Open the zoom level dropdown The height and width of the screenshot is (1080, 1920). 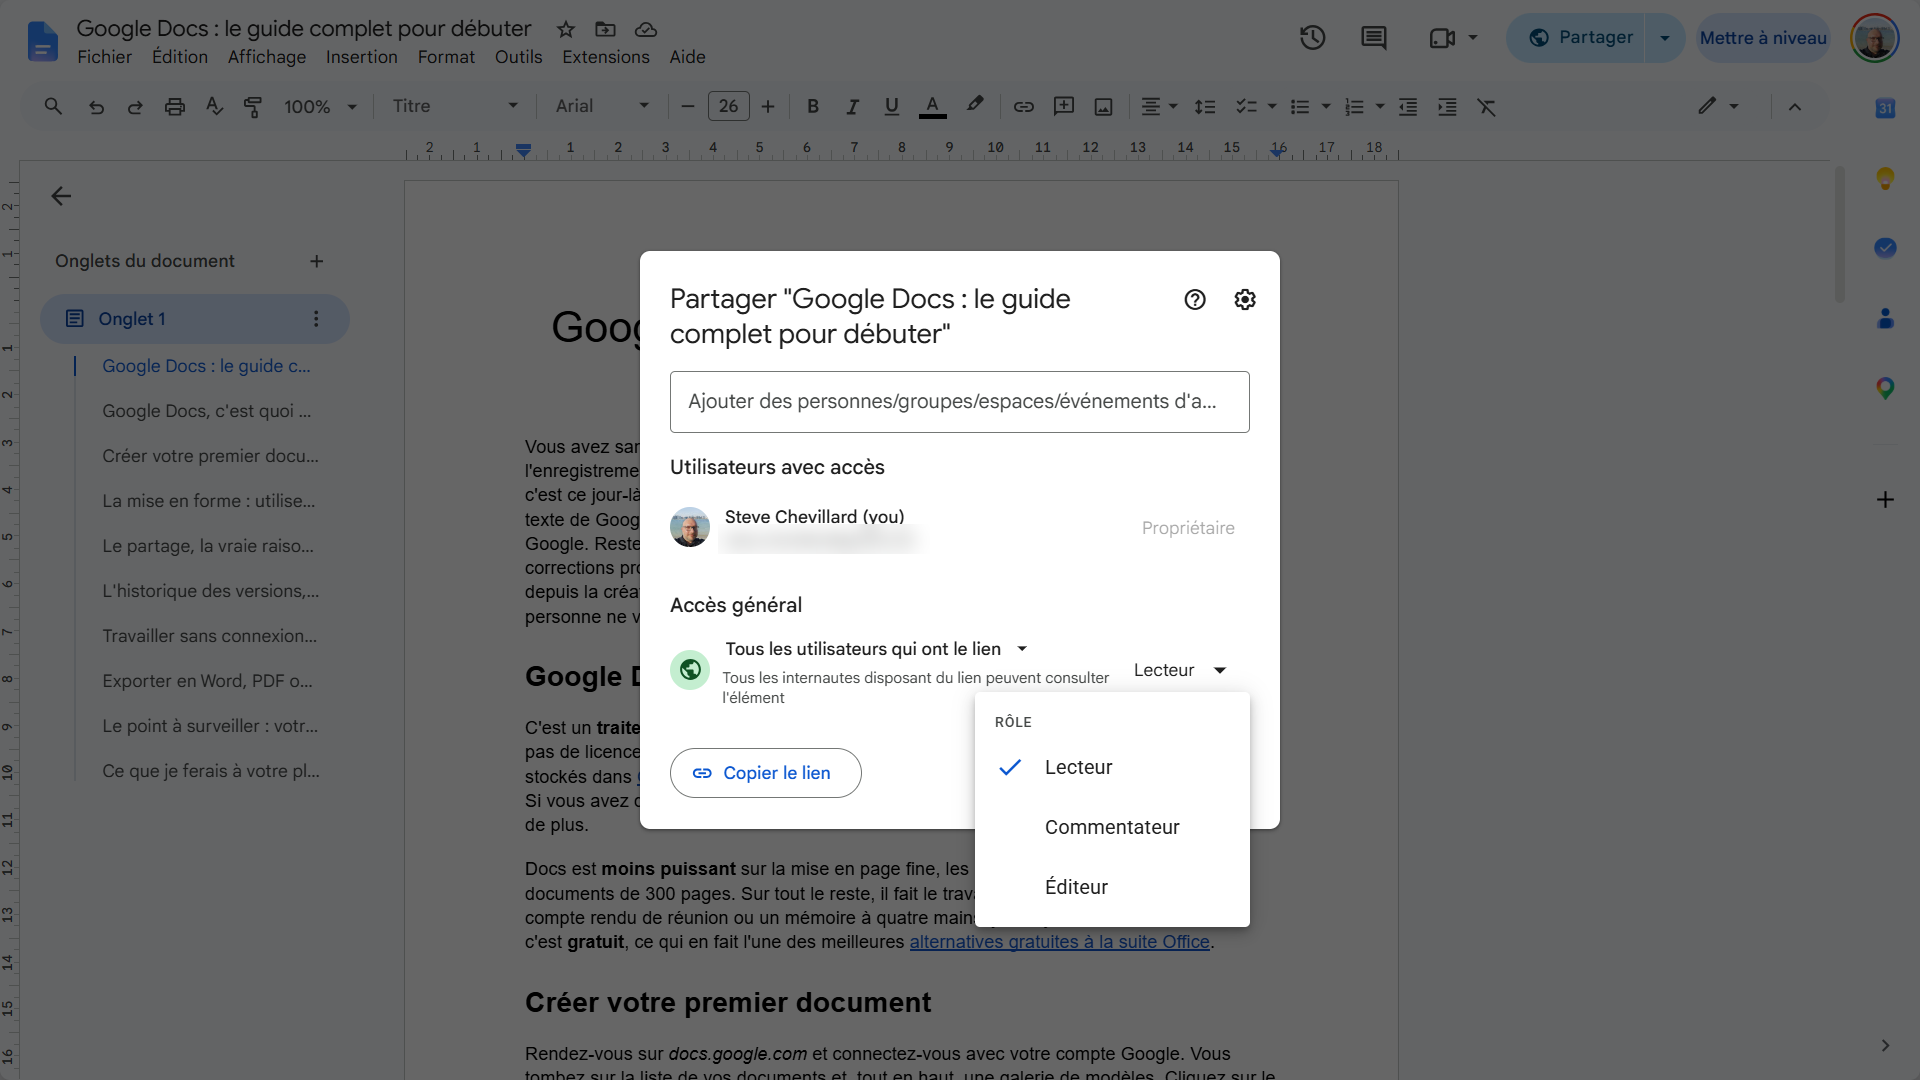coord(320,106)
